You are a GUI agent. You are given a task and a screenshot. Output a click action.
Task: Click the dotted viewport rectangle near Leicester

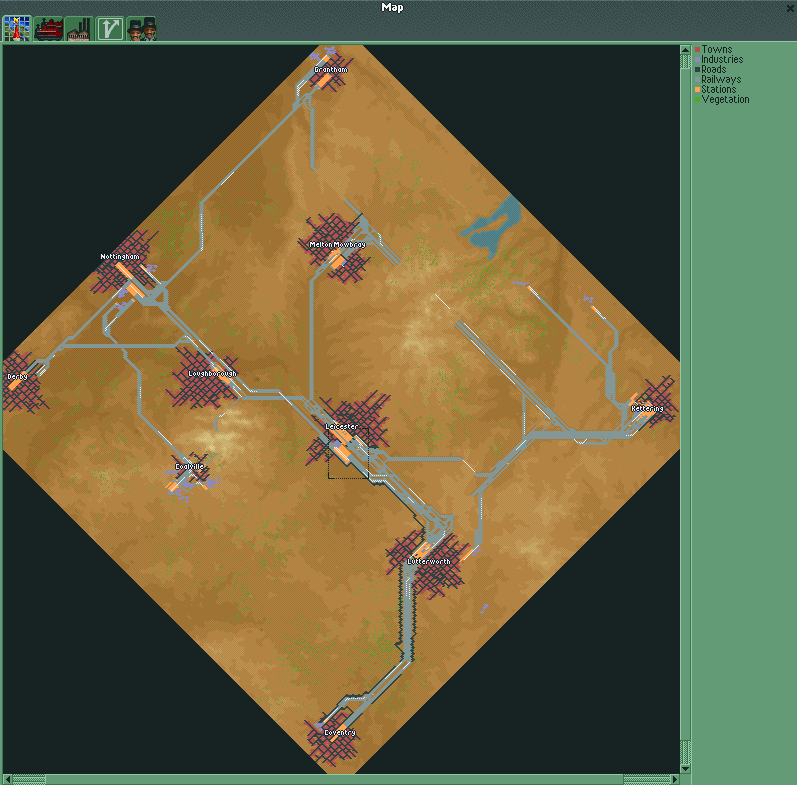pos(348,453)
